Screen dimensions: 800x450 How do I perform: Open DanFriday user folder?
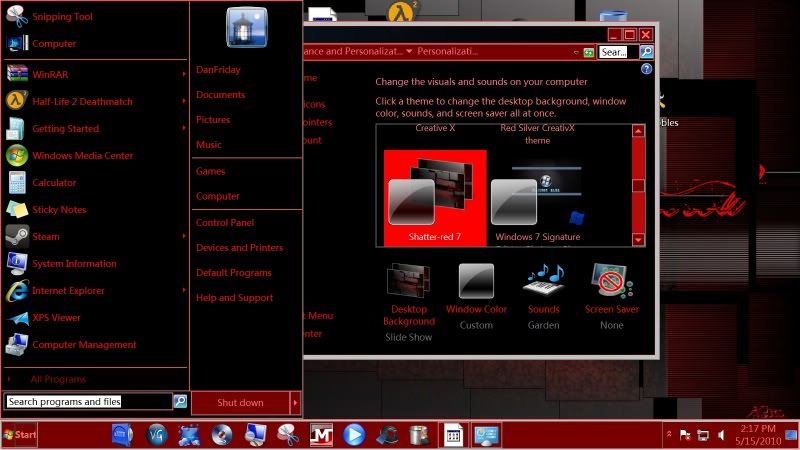pyautogui.click(x=218, y=70)
